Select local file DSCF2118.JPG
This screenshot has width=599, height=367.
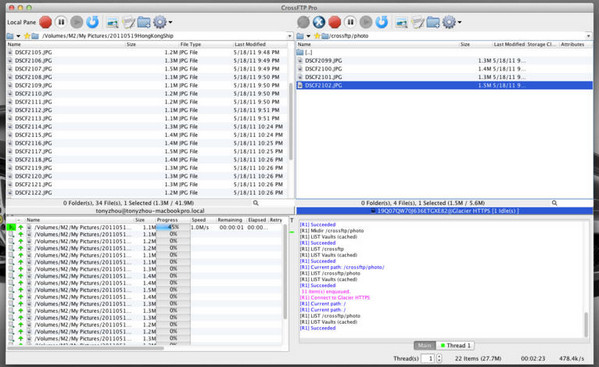coord(147,160)
